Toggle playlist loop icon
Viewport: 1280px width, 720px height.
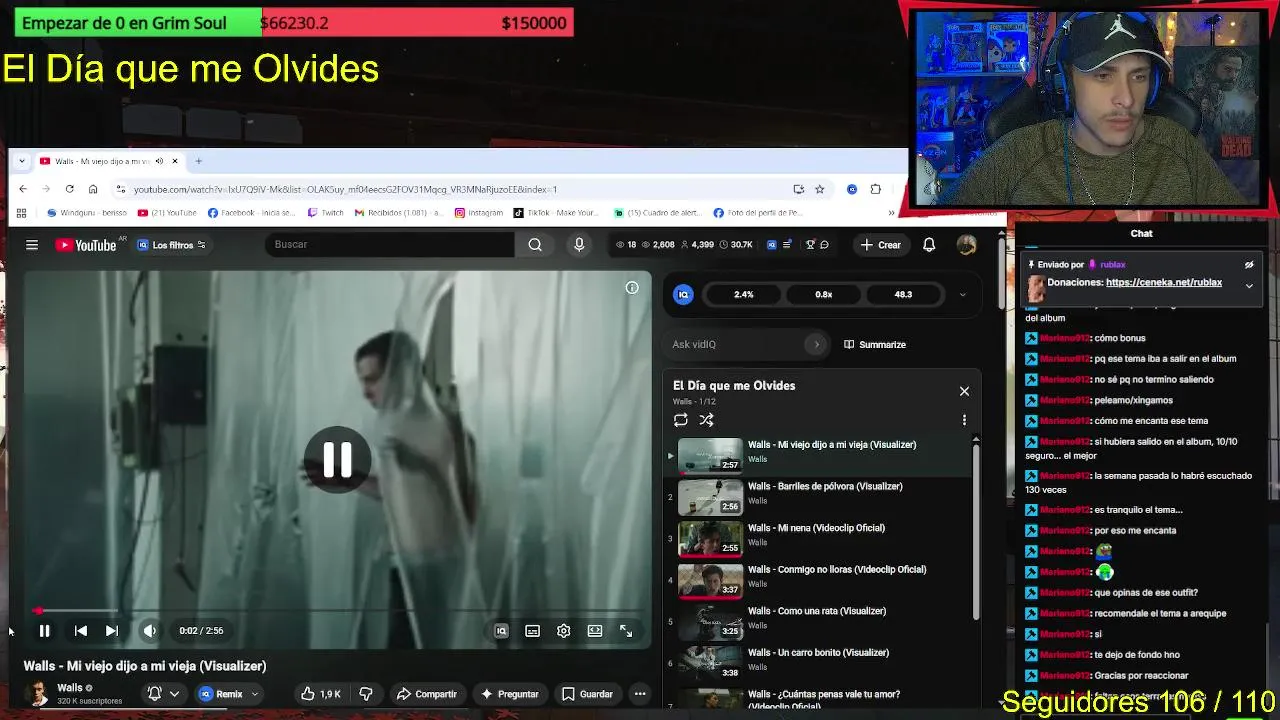point(681,420)
